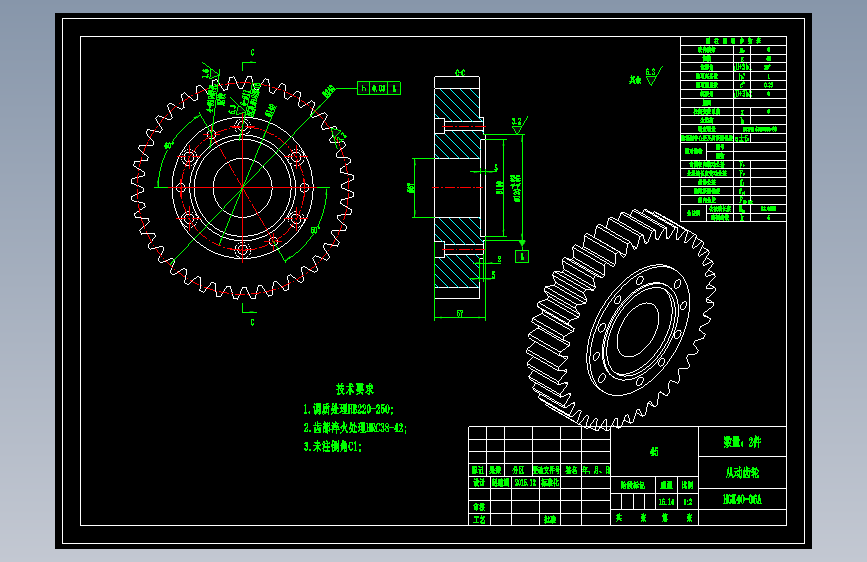Viewport: 867px width, 562px height.
Task: Click the 标准化 cell in title block
Action: pos(550,482)
